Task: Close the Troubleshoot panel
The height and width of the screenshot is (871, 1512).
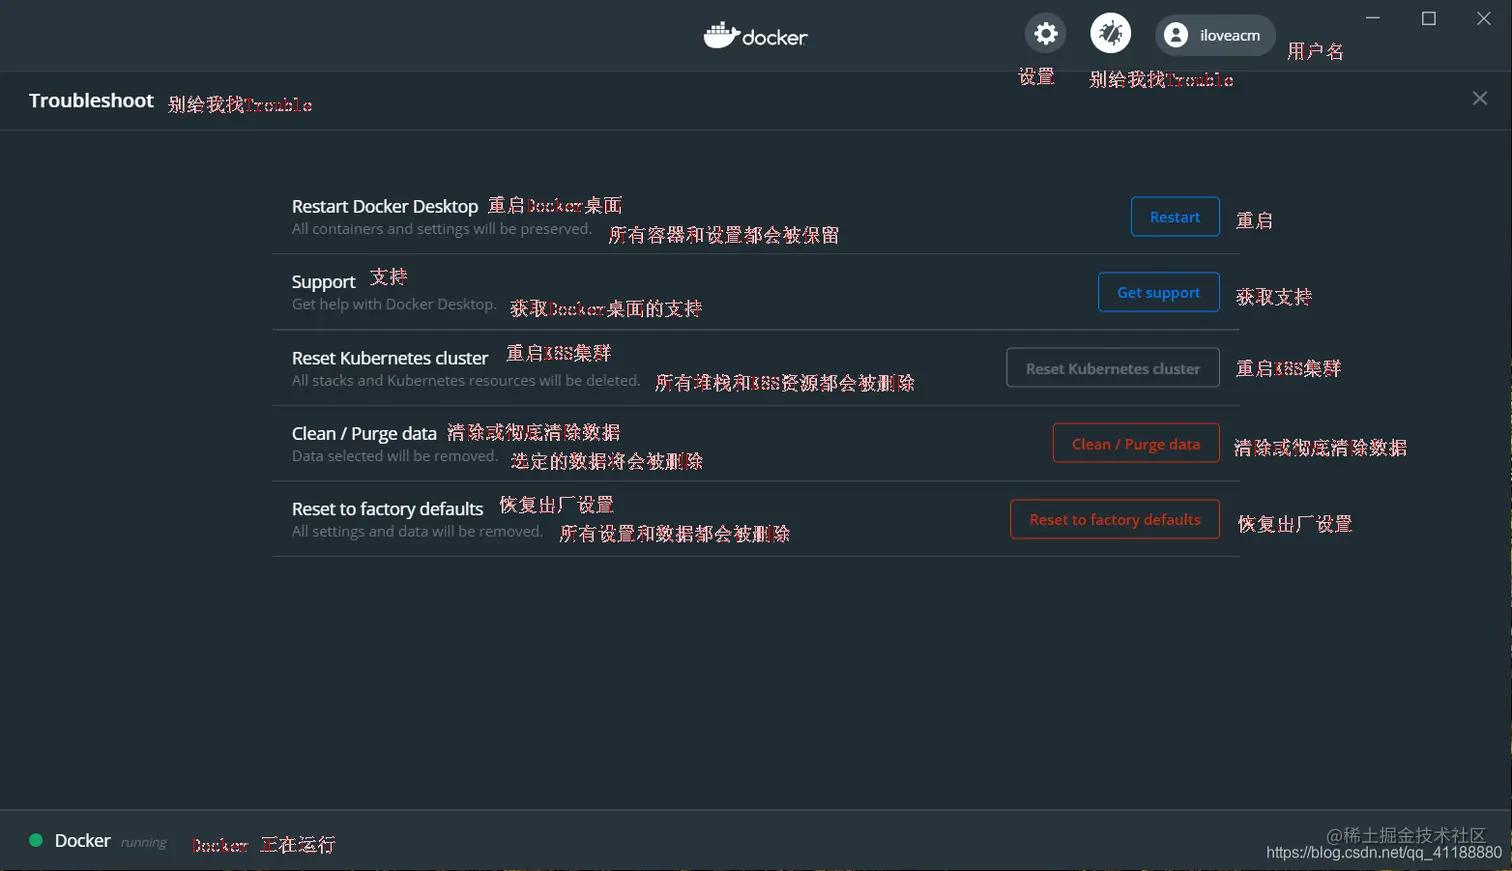Action: pos(1480,98)
